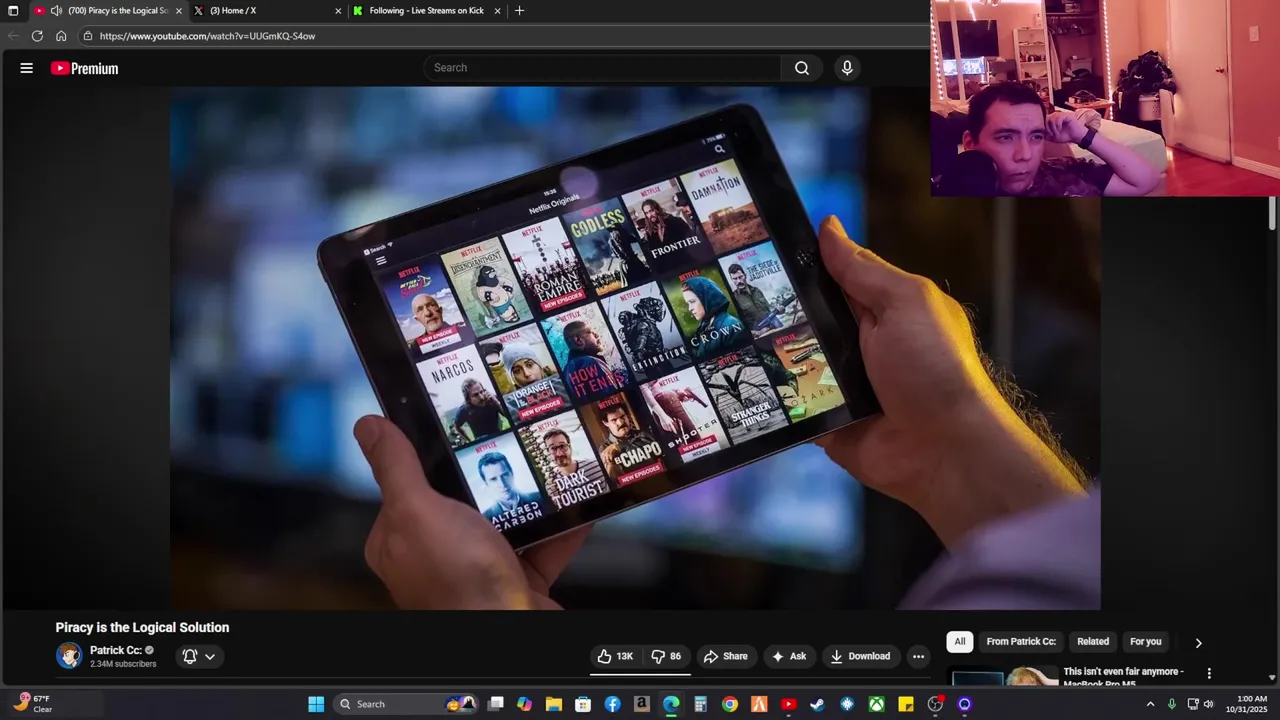Open Sticky Notes from the taskbar
This screenshot has height=720, width=1280.
906,704
